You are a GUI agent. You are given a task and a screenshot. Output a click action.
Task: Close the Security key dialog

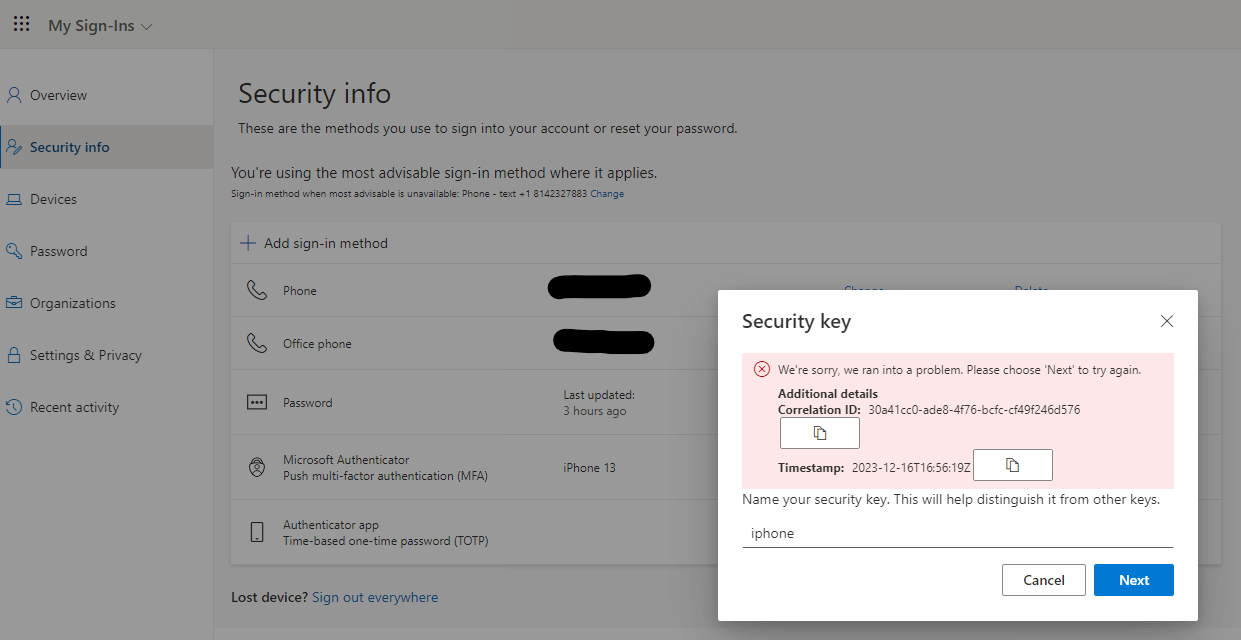click(x=1166, y=321)
